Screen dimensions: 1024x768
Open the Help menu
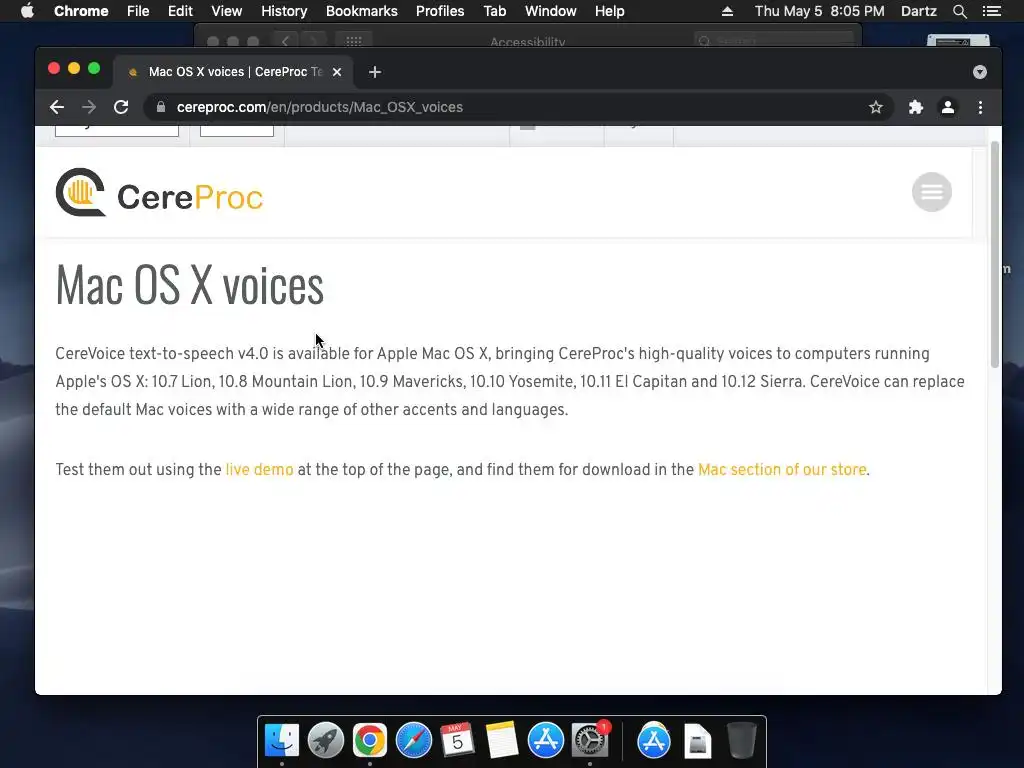609,11
